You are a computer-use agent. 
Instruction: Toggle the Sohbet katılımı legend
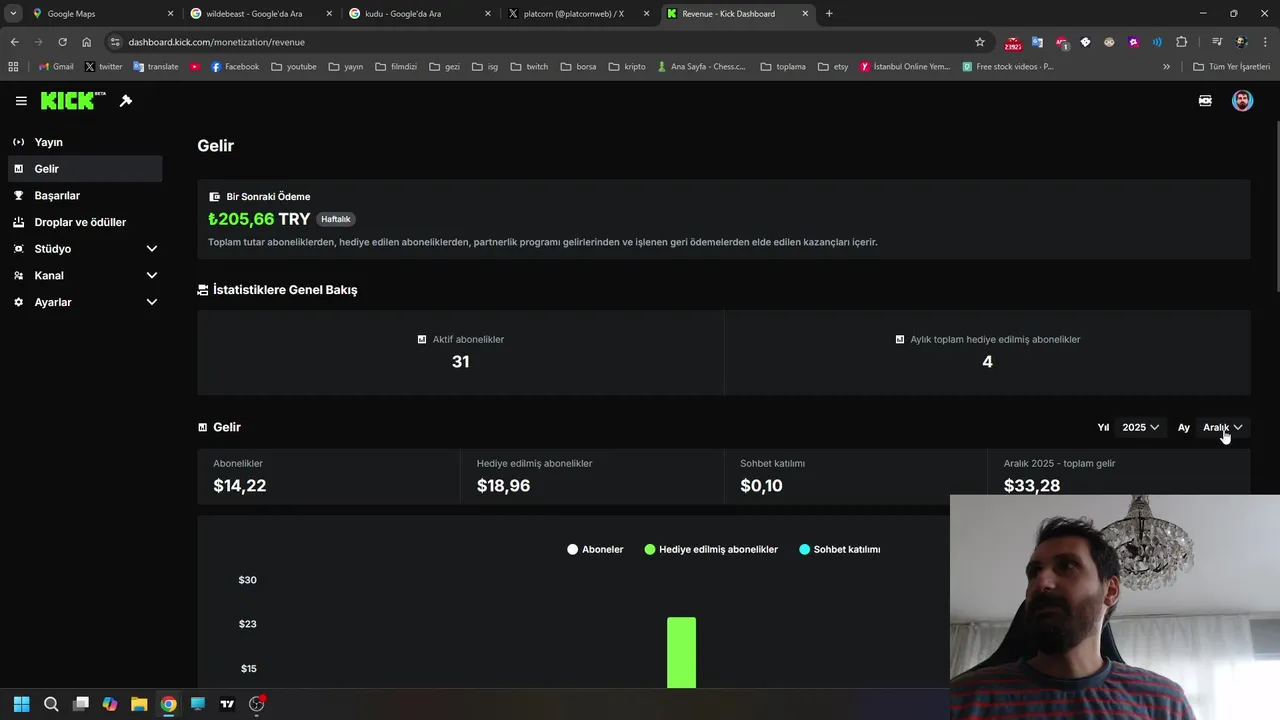tap(840, 549)
